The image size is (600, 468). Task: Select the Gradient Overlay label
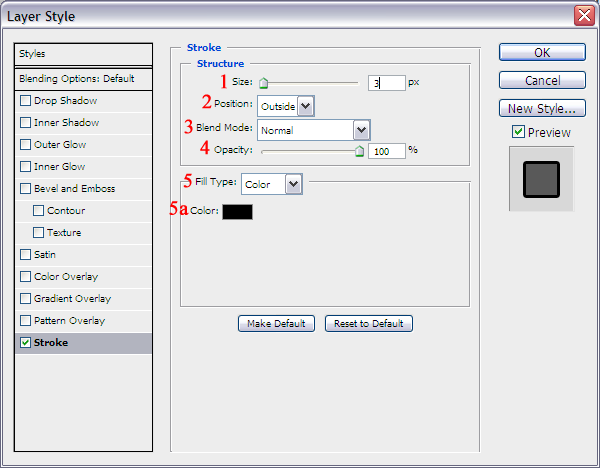tap(73, 298)
